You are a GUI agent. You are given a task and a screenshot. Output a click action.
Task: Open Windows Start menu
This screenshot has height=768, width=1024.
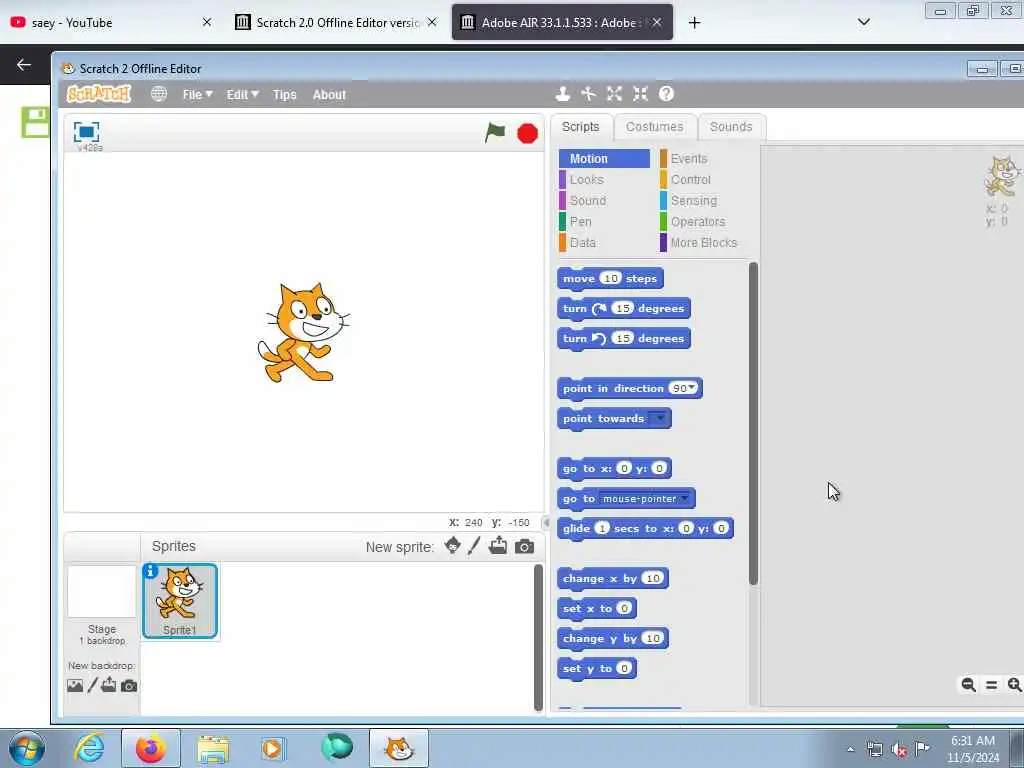click(x=27, y=749)
